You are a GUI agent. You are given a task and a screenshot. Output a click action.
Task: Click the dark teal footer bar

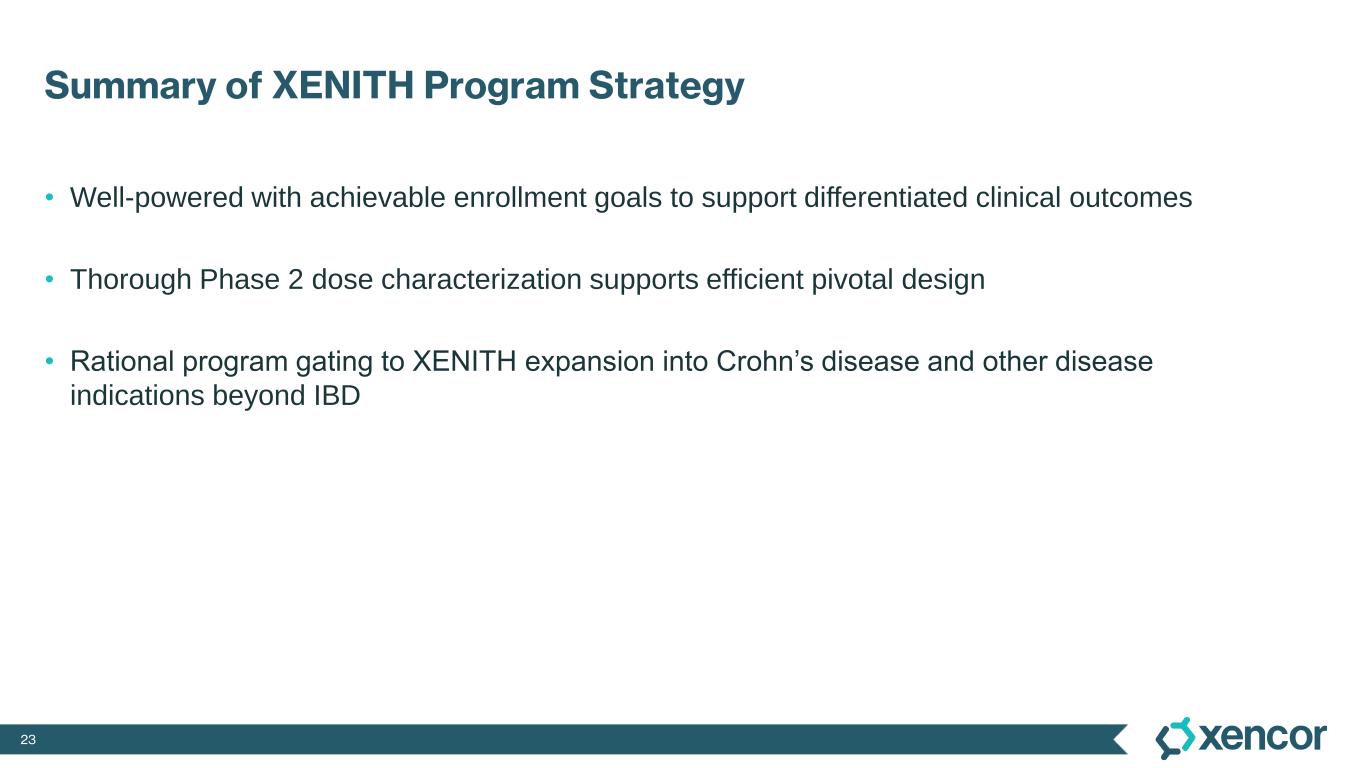[x=560, y=740]
